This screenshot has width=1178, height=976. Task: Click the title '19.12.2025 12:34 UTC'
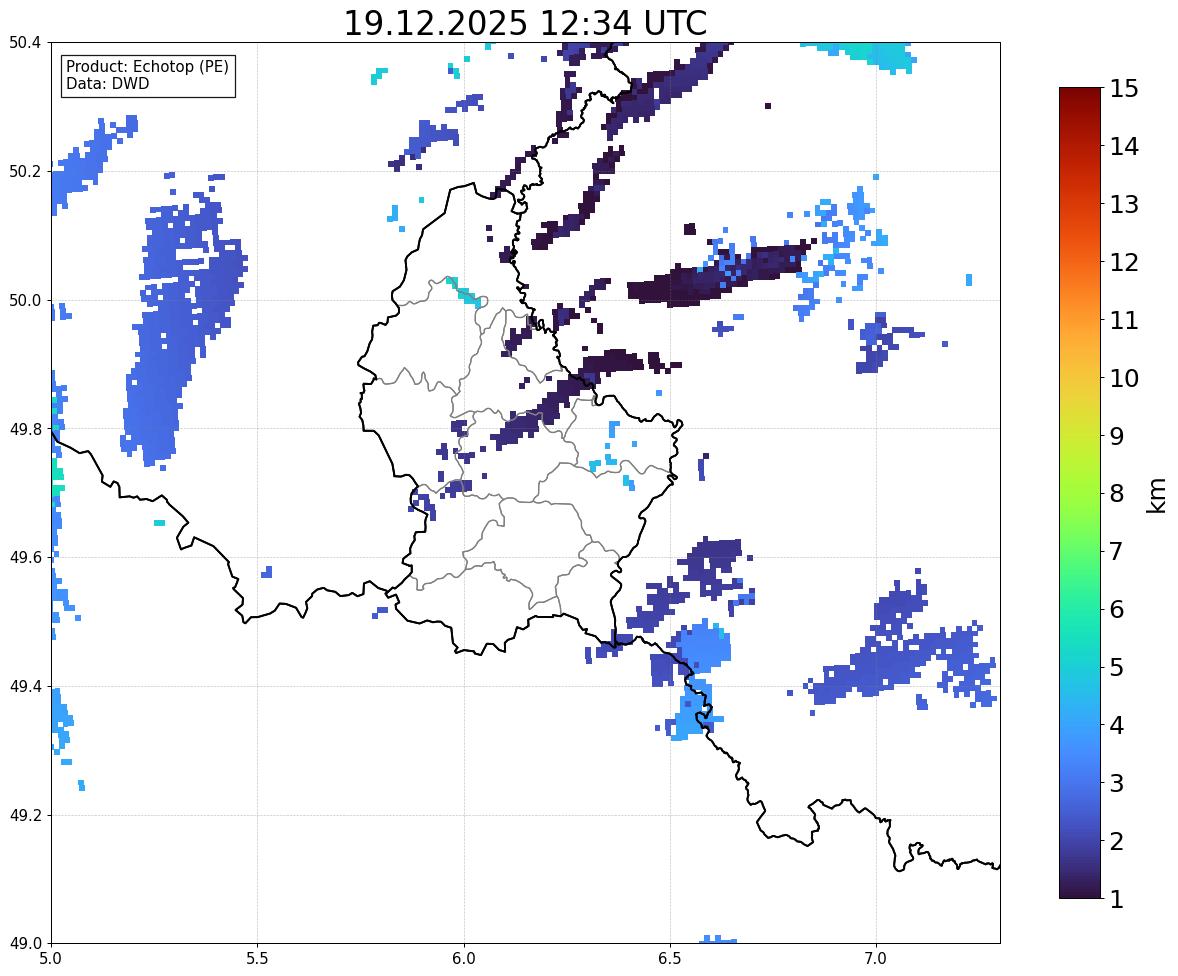coord(525,23)
